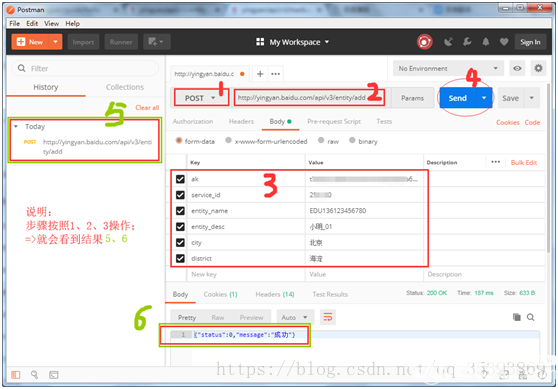Click the Save button

[x=511, y=98]
